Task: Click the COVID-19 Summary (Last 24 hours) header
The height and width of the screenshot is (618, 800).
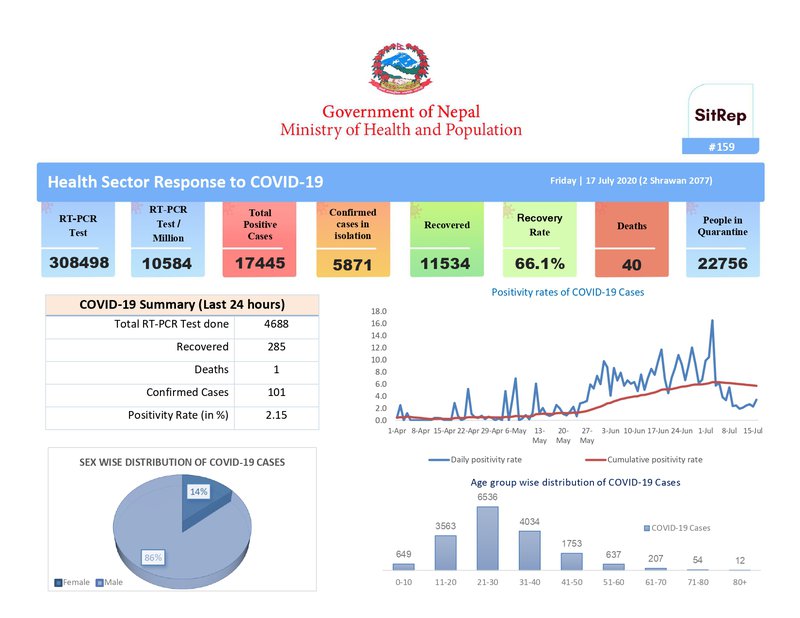Action: (182, 305)
